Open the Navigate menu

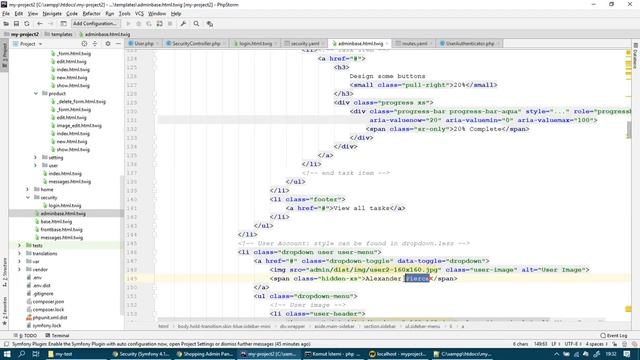[52, 13]
